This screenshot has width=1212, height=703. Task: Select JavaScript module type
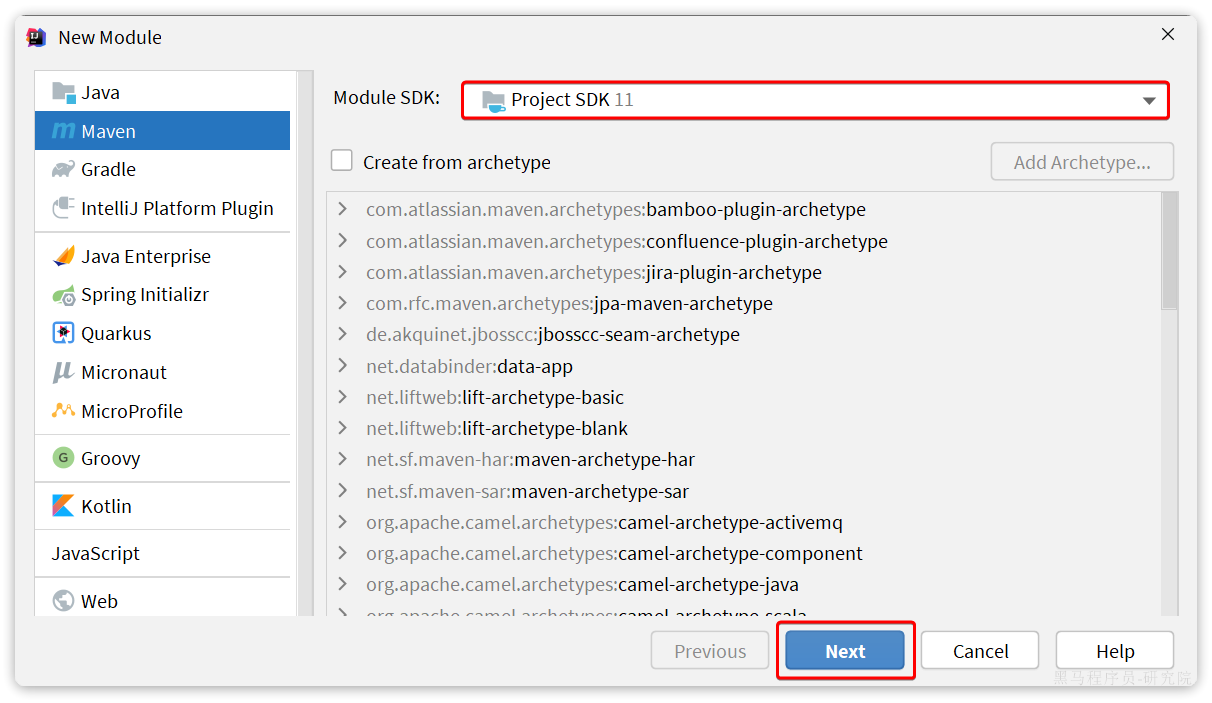163,553
